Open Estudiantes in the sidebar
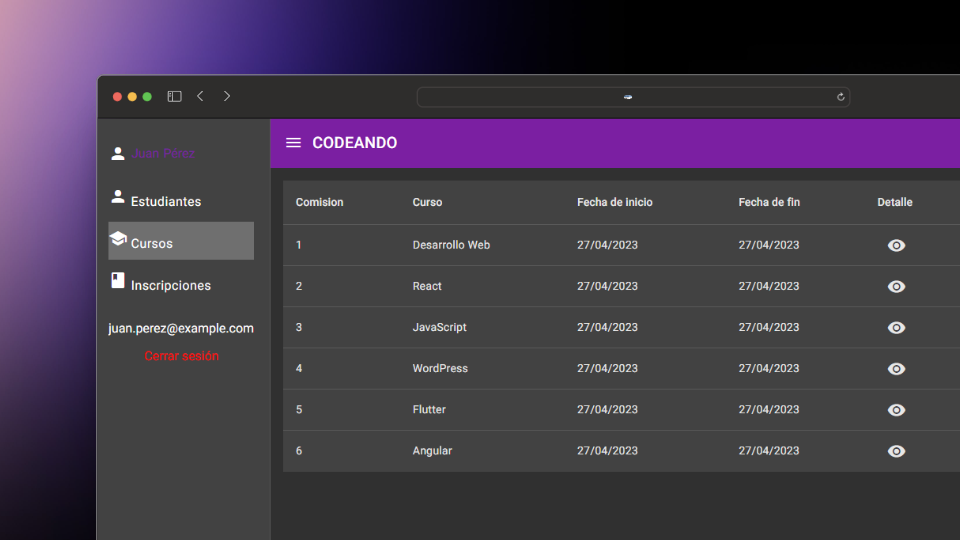 pyautogui.click(x=165, y=201)
